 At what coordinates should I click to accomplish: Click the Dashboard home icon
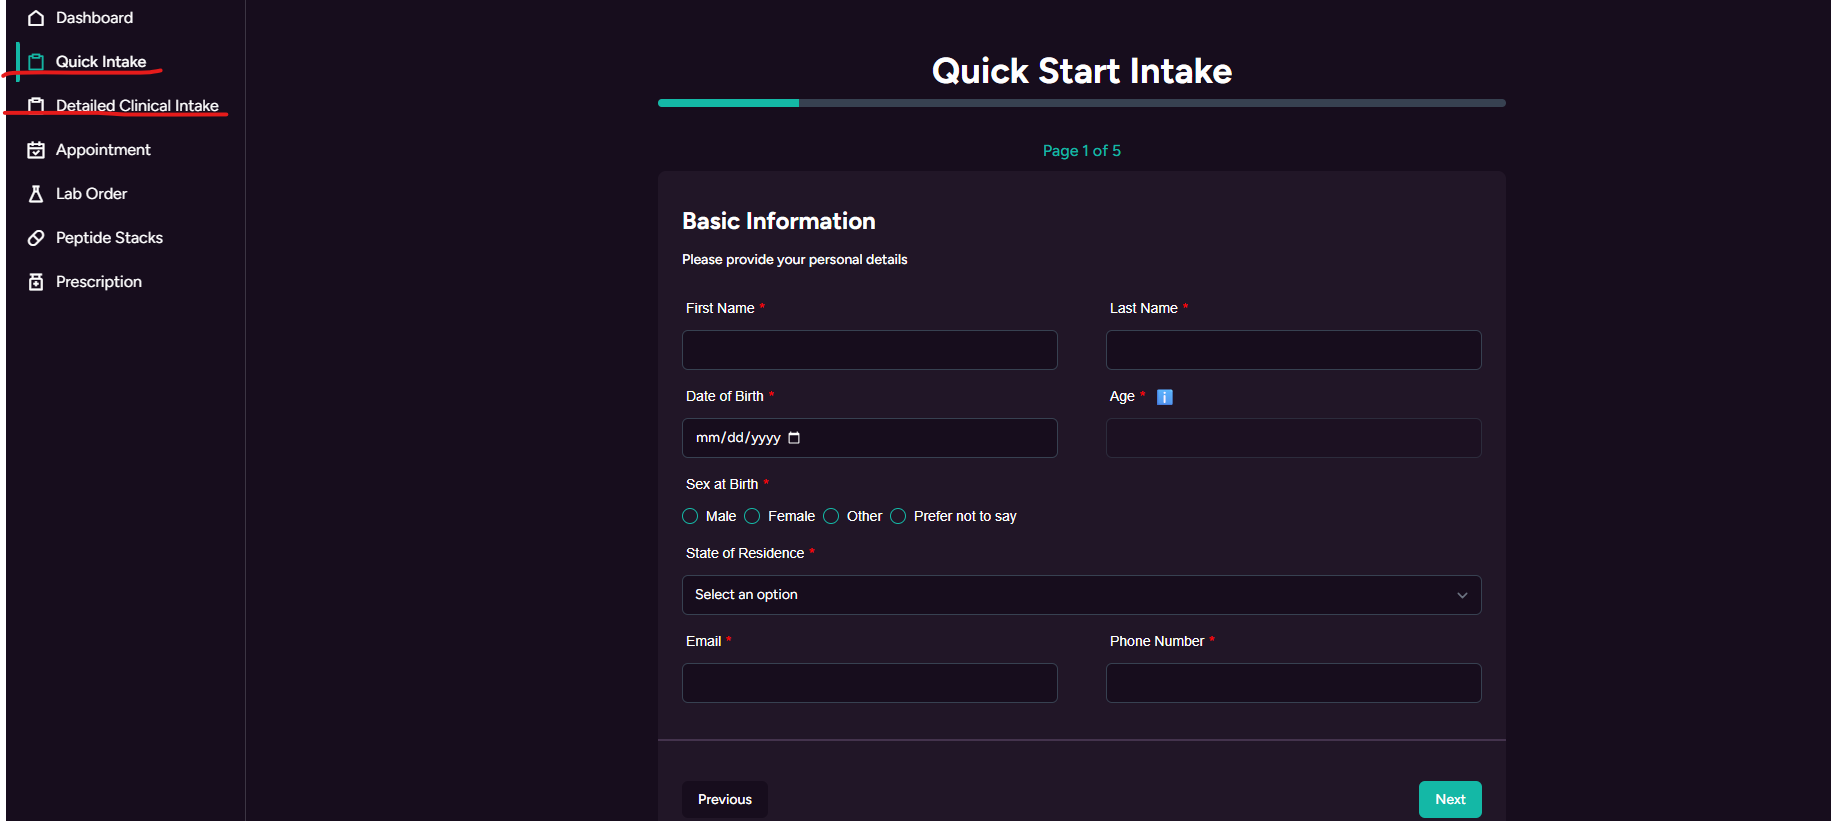tap(36, 18)
